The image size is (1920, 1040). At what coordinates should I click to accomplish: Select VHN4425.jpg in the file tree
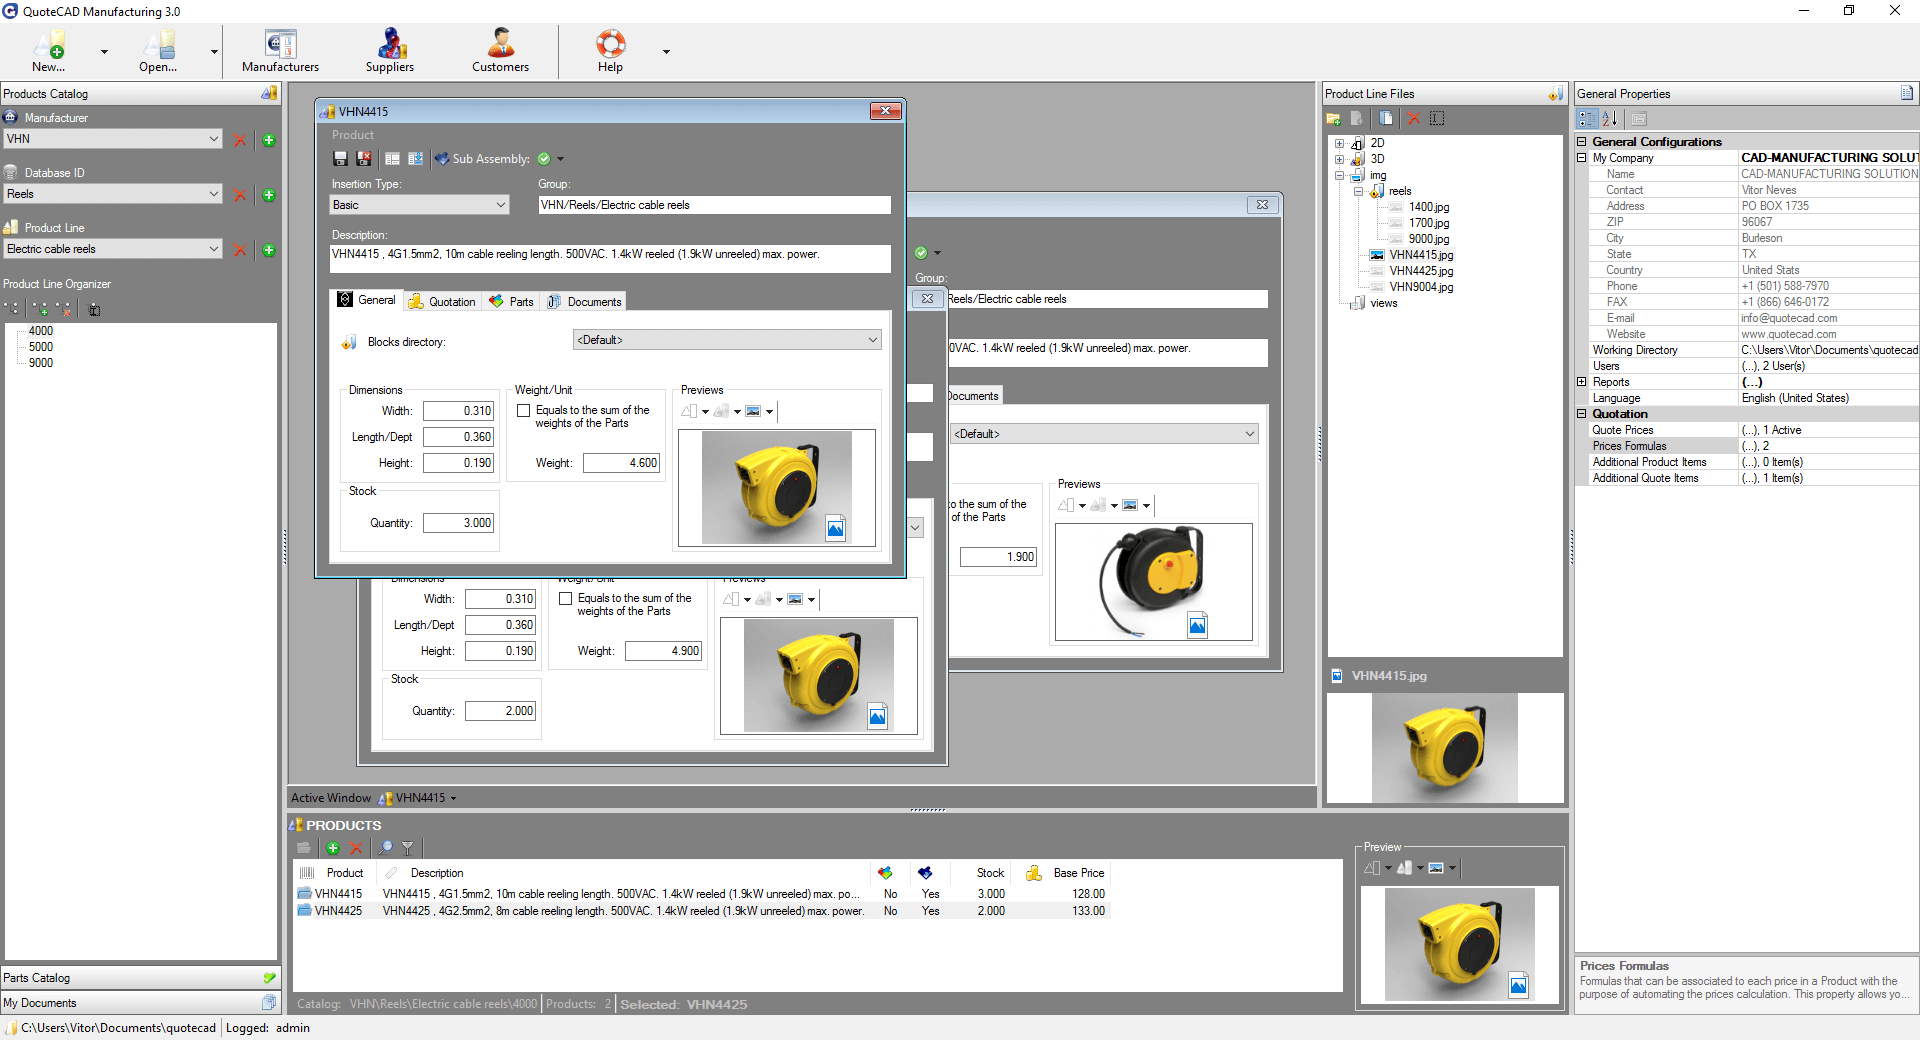[x=1421, y=271]
